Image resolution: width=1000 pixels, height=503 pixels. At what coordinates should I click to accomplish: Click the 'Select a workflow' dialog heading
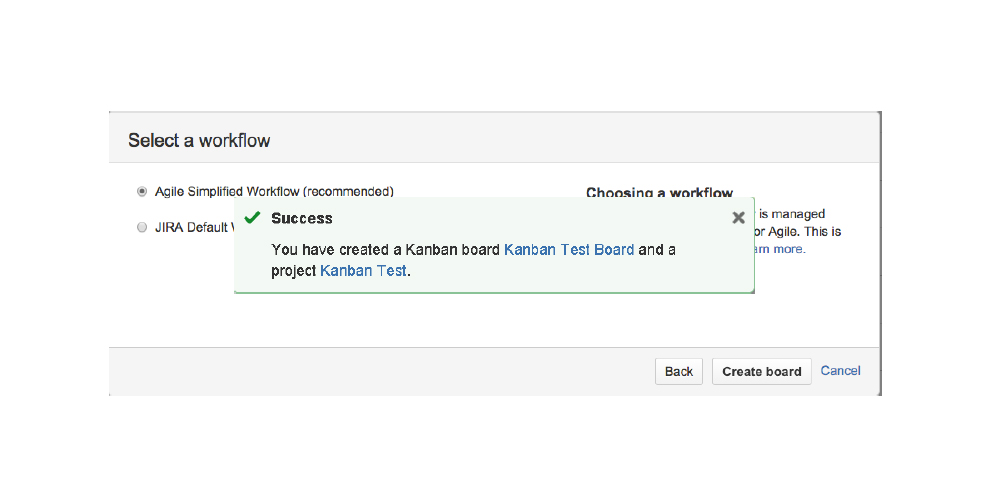[199, 140]
